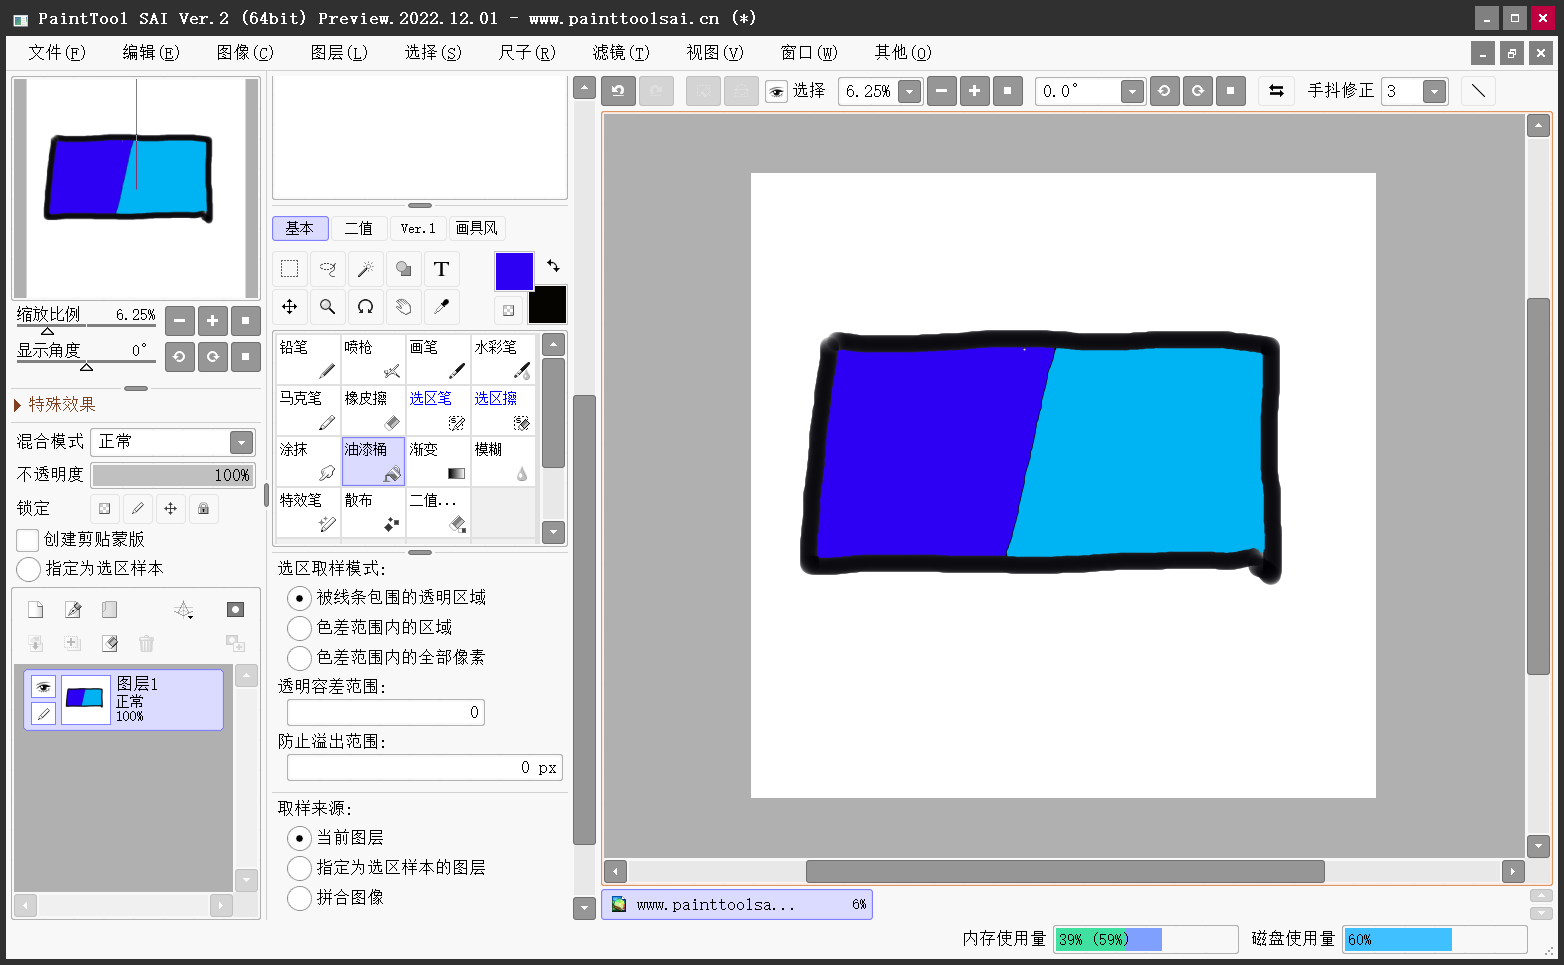
Task: Create a new layer in layer panel
Action: 35,610
